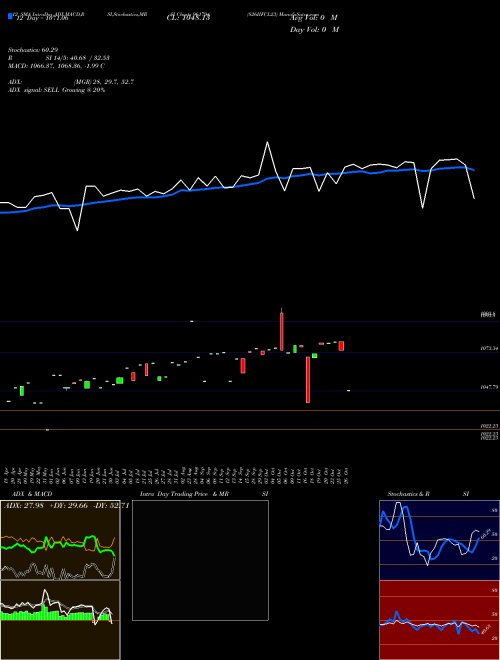Click the Day Vol: 0 M label
Image resolution: width=500 pixels, height=660 pixels.
[314, 30]
